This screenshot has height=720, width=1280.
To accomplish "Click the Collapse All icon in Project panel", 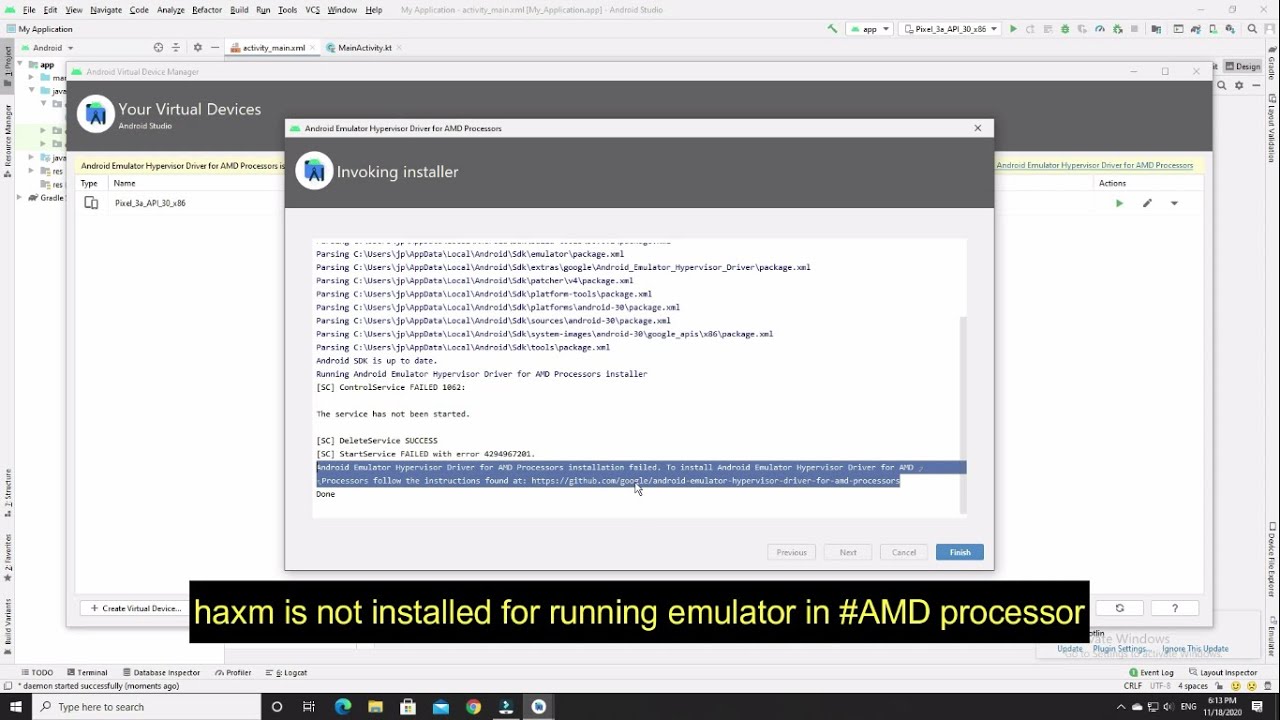I will (176, 47).
